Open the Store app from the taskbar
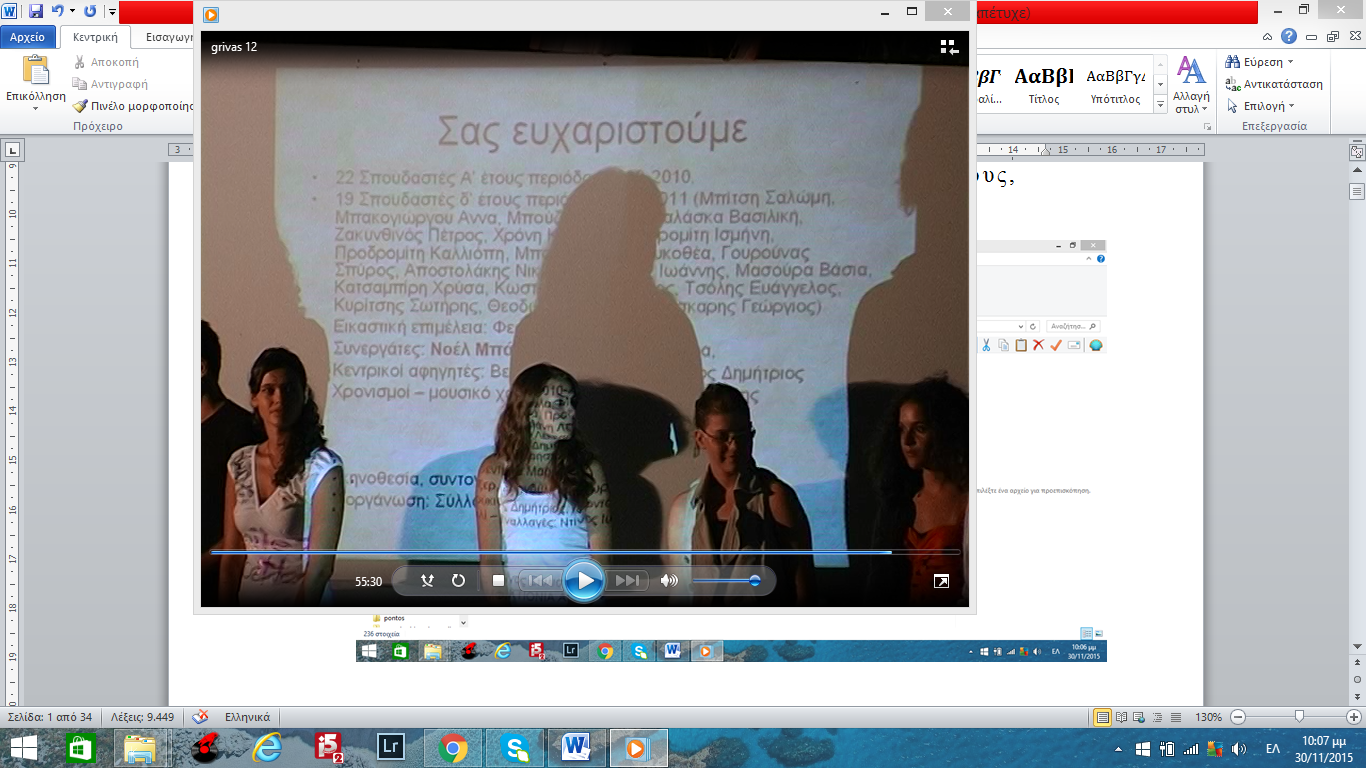 [x=80, y=748]
